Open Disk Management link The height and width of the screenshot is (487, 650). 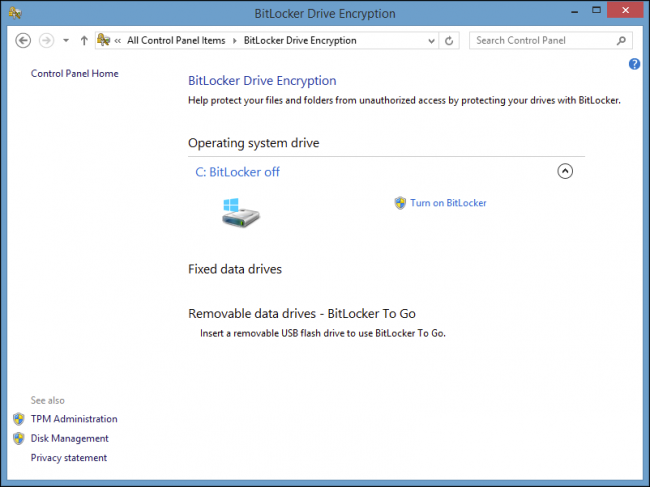(x=70, y=439)
